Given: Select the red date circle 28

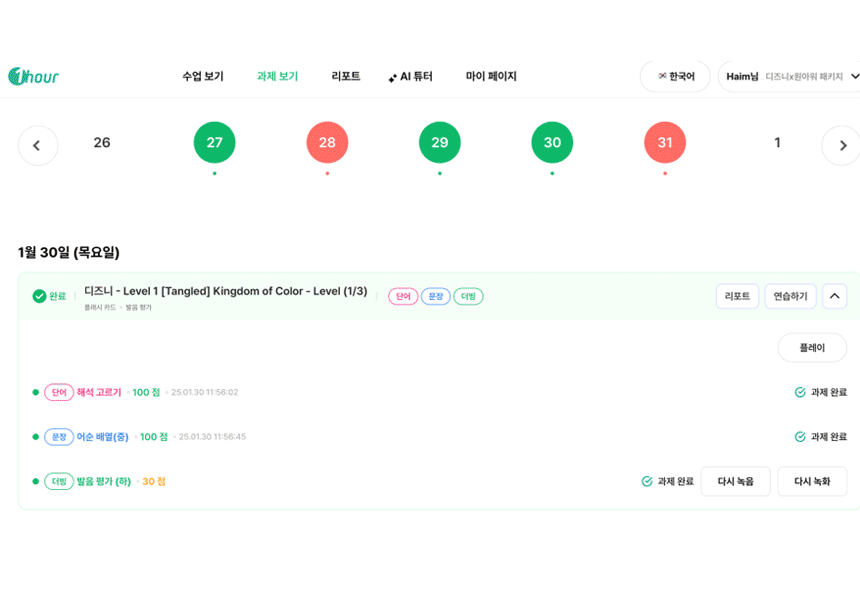Looking at the screenshot, I should coord(327,143).
